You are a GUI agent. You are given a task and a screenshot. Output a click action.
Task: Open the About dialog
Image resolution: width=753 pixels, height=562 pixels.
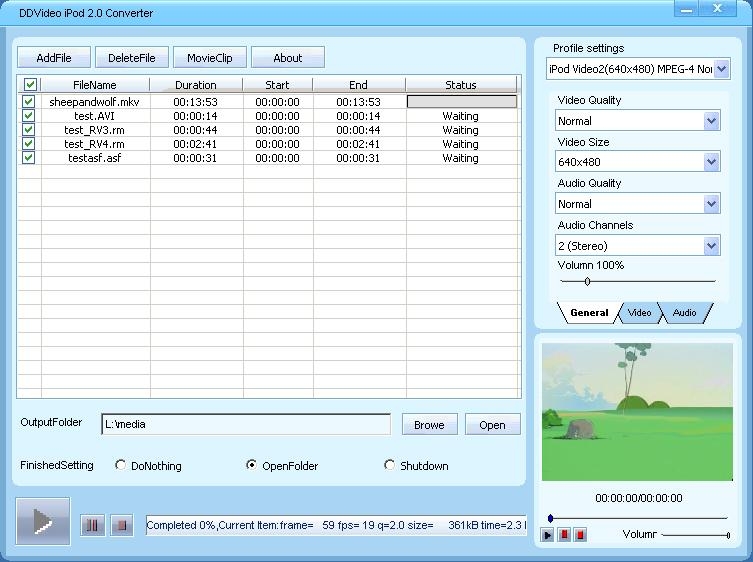pyautogui.click(x=288, y=58)
